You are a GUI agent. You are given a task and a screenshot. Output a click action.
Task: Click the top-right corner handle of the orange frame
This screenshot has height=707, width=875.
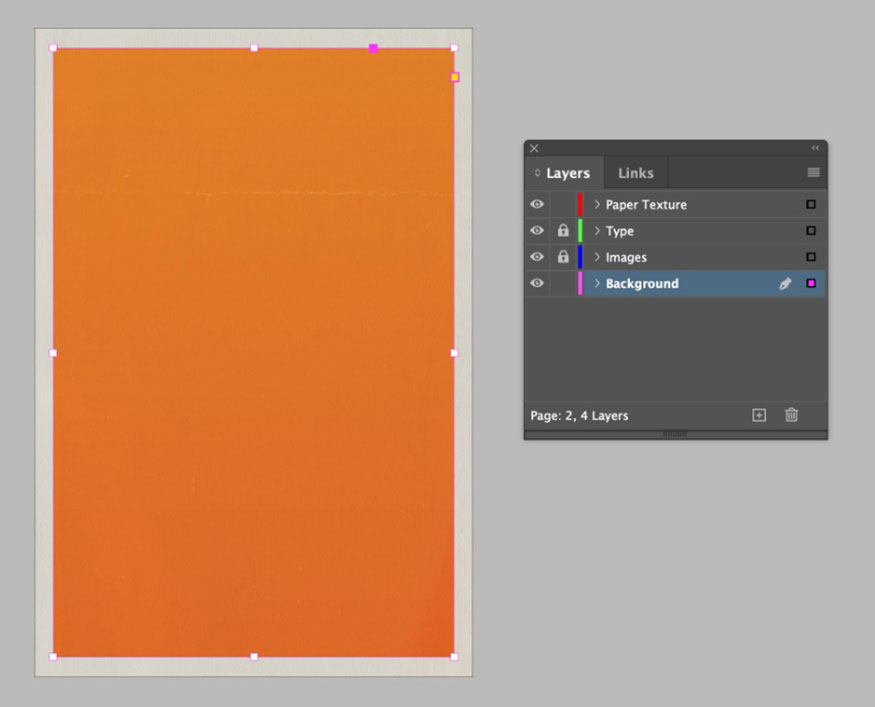454,48
